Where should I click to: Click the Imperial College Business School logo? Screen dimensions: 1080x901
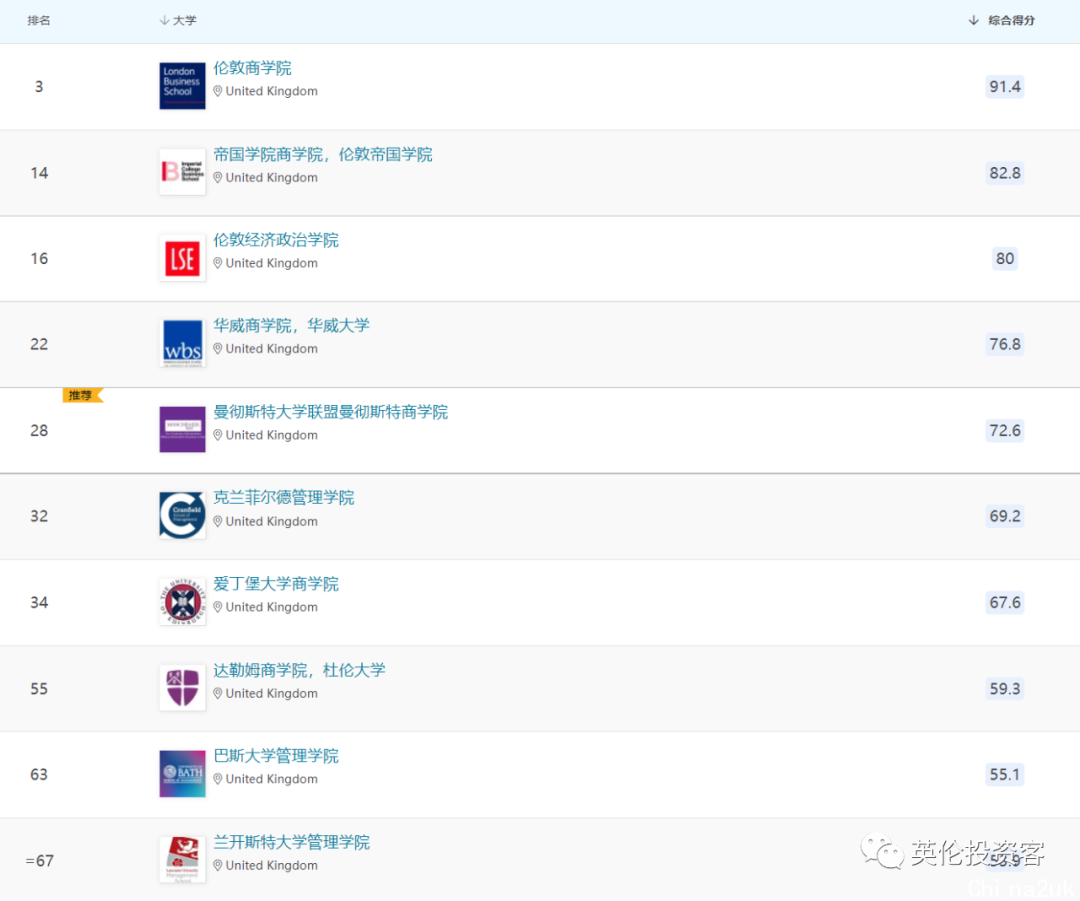point(183,172)
